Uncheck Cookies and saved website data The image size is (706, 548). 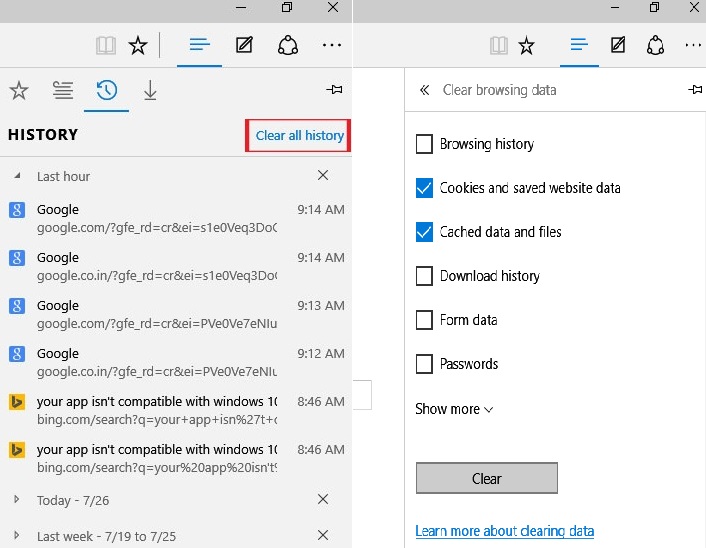(424, 188)
